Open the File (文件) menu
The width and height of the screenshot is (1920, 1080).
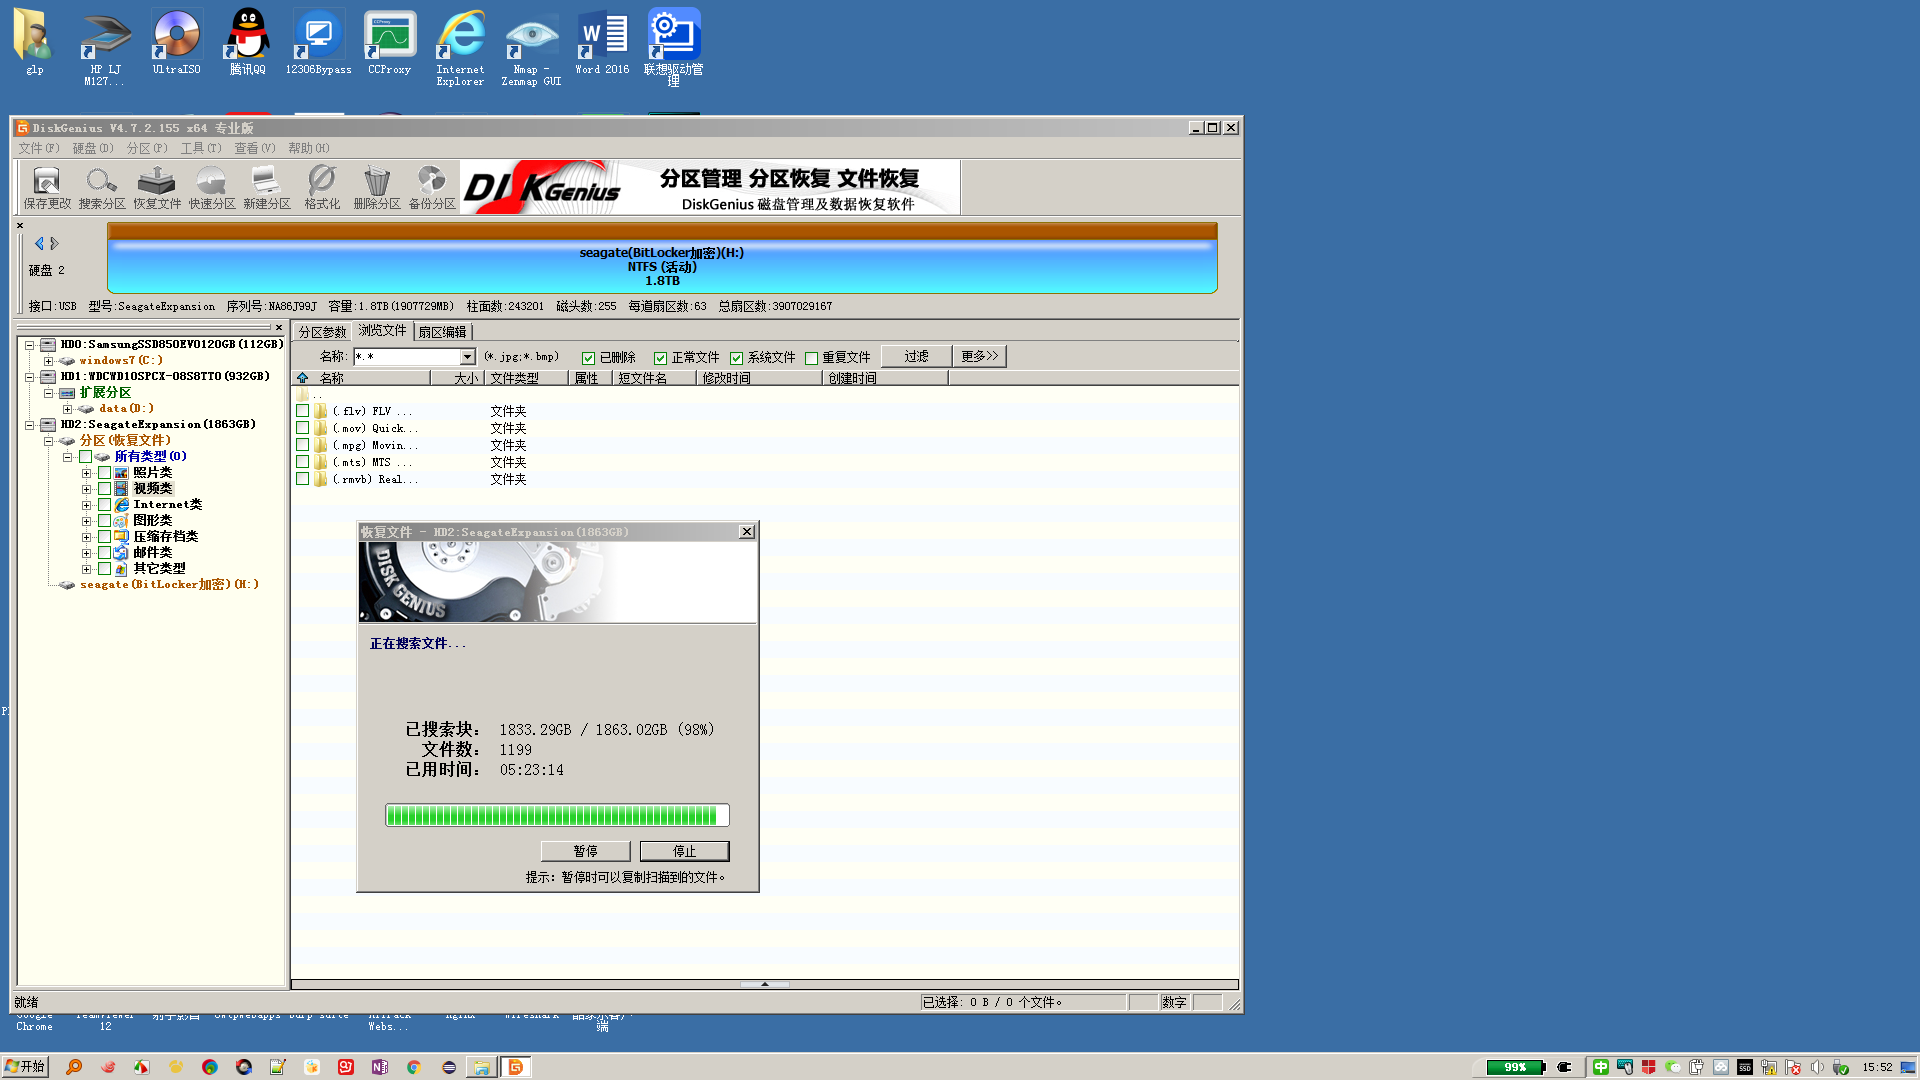(x=39, y=148)
